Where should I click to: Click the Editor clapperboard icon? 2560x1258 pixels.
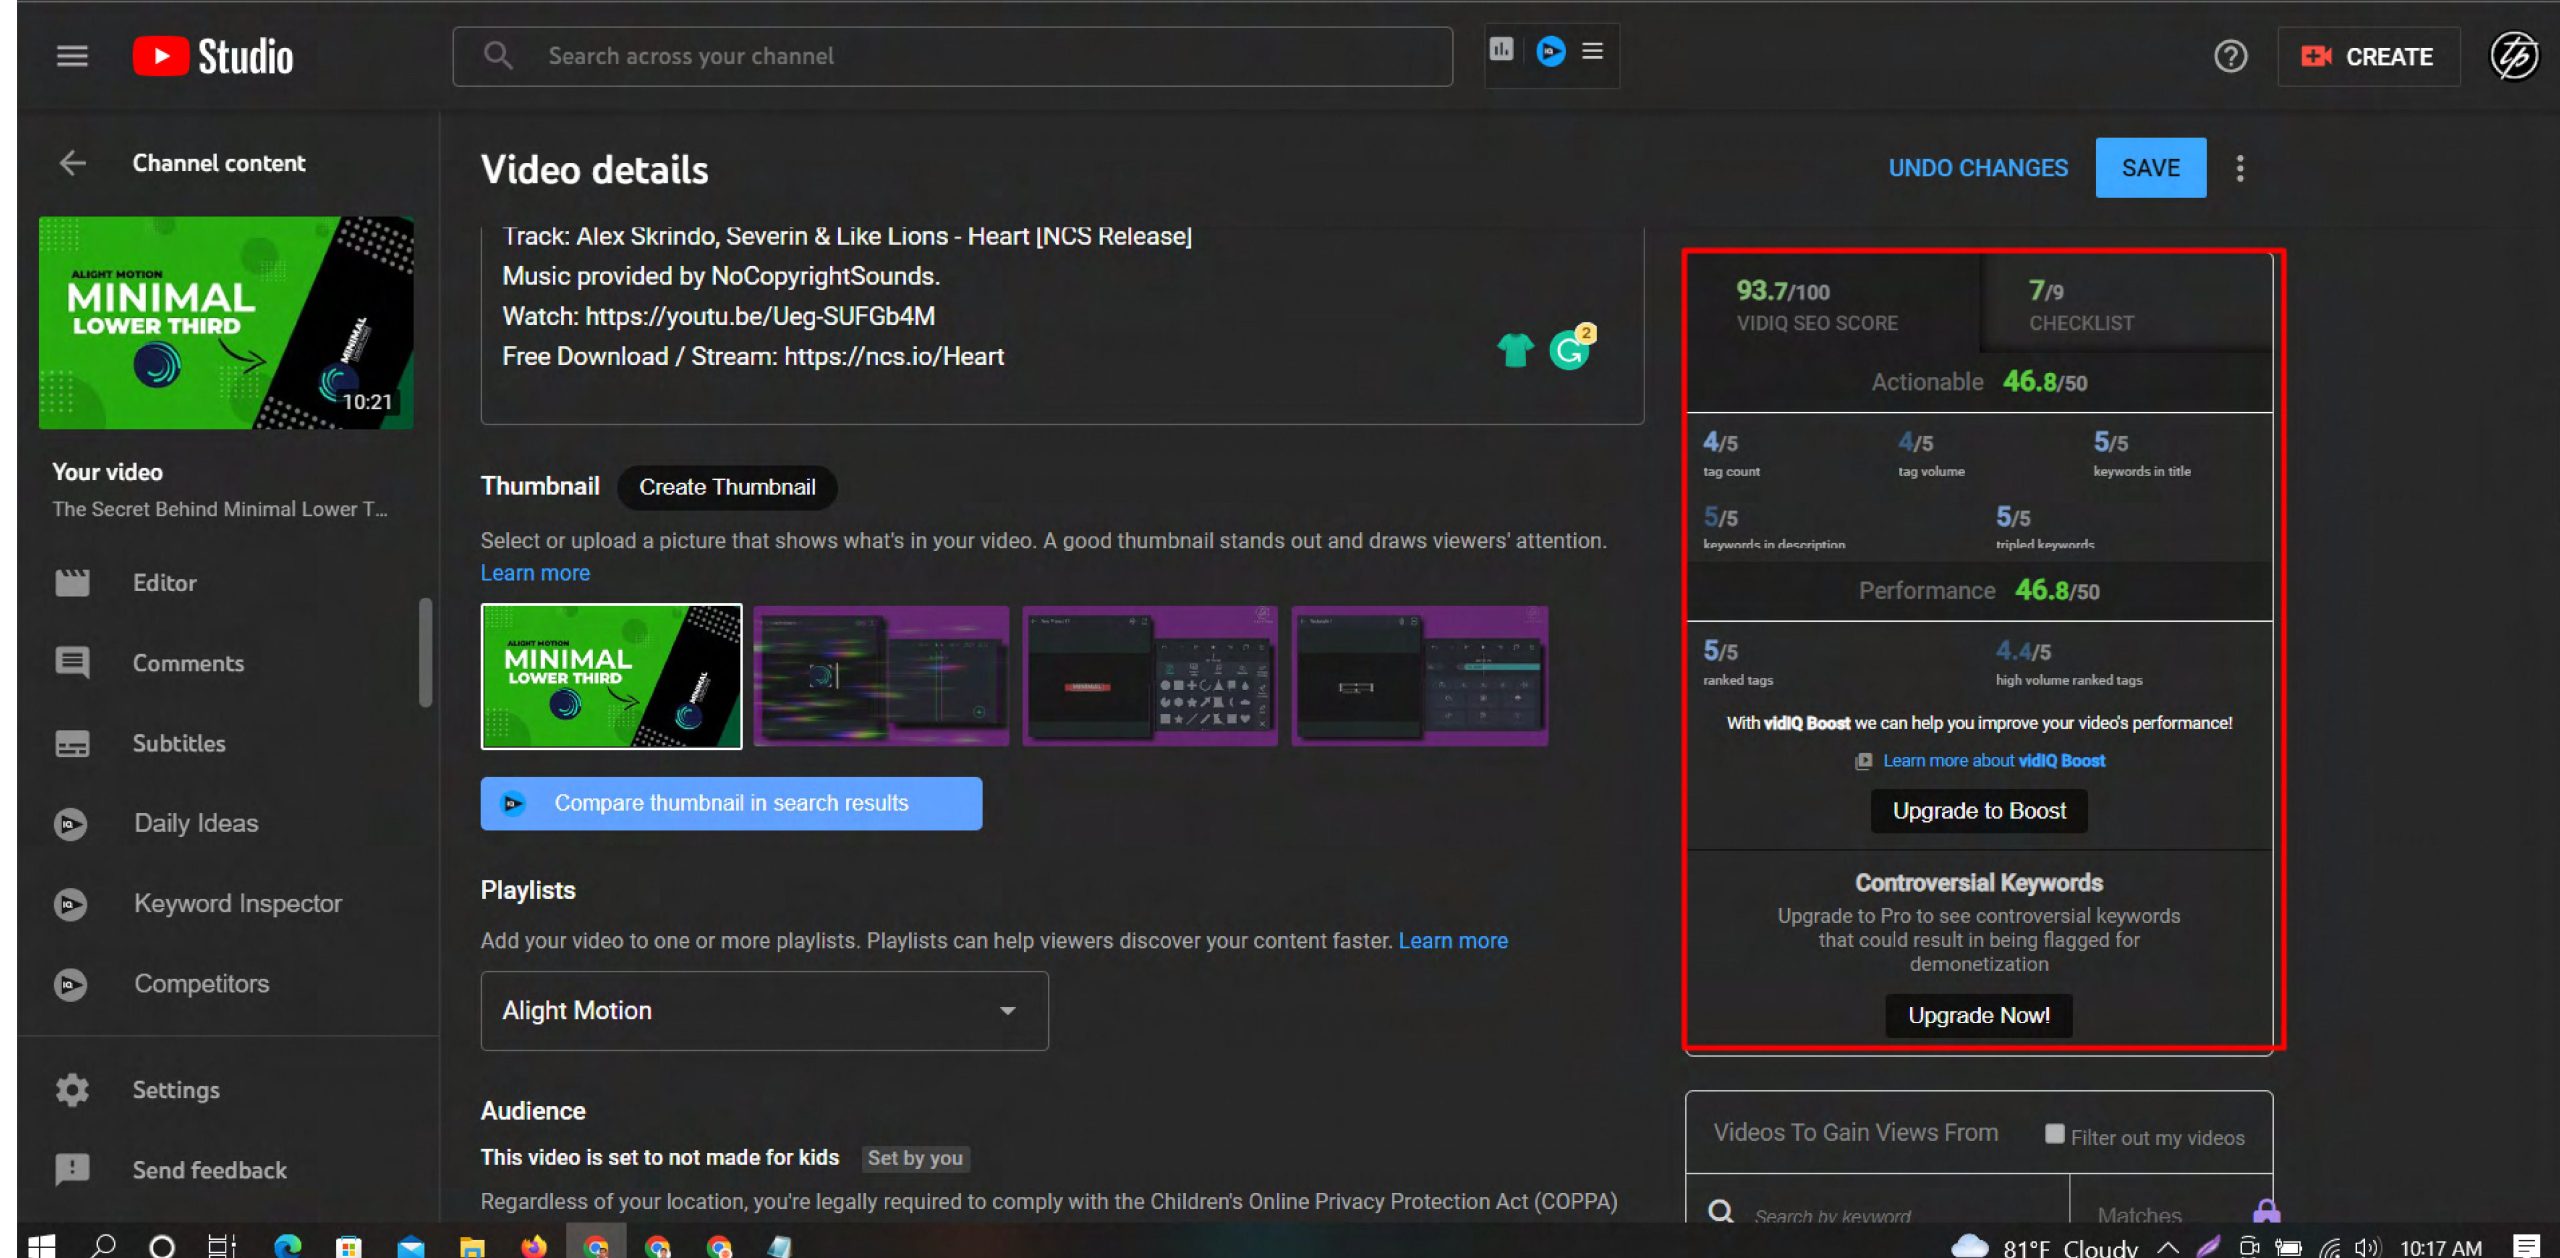[x=72, y=583]
